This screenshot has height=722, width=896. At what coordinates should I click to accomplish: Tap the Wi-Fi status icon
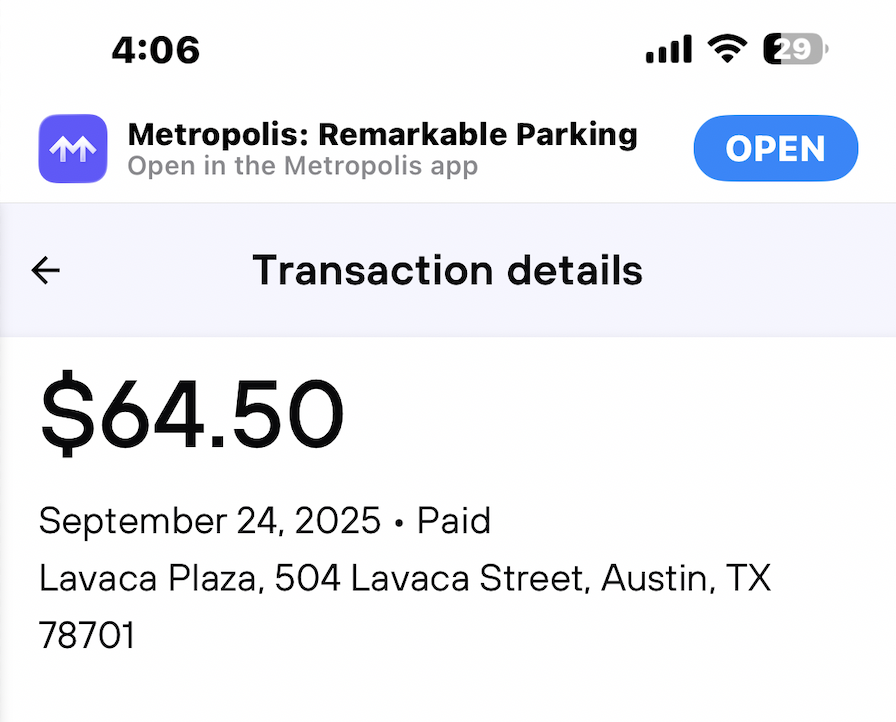(727, 48)
